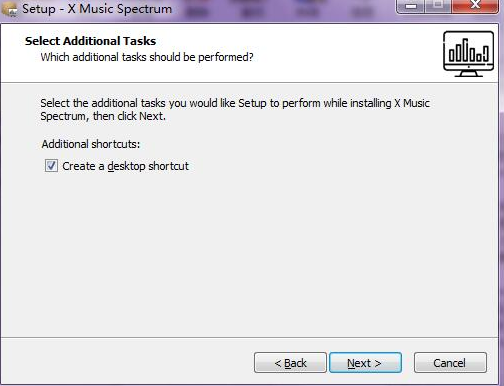Minimize the Setup window
504x386 pixels.
pos(412,6)
